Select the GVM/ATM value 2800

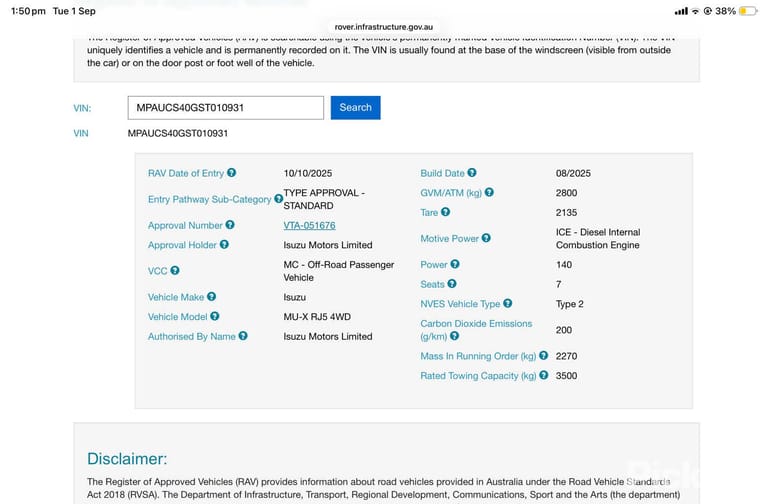click(566, 192)
